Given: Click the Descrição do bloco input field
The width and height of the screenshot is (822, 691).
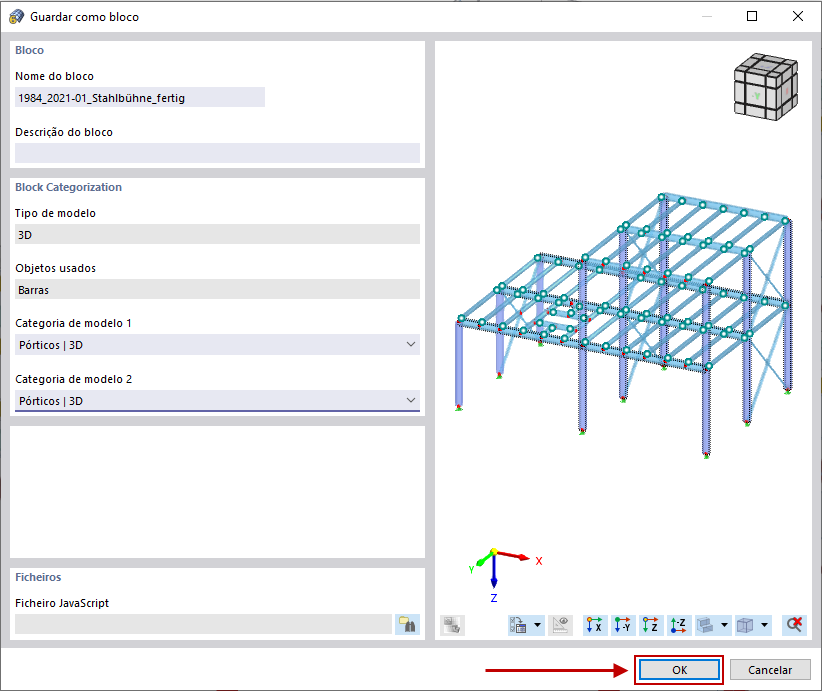Looking at the screenshot, I should click(217, 153).
